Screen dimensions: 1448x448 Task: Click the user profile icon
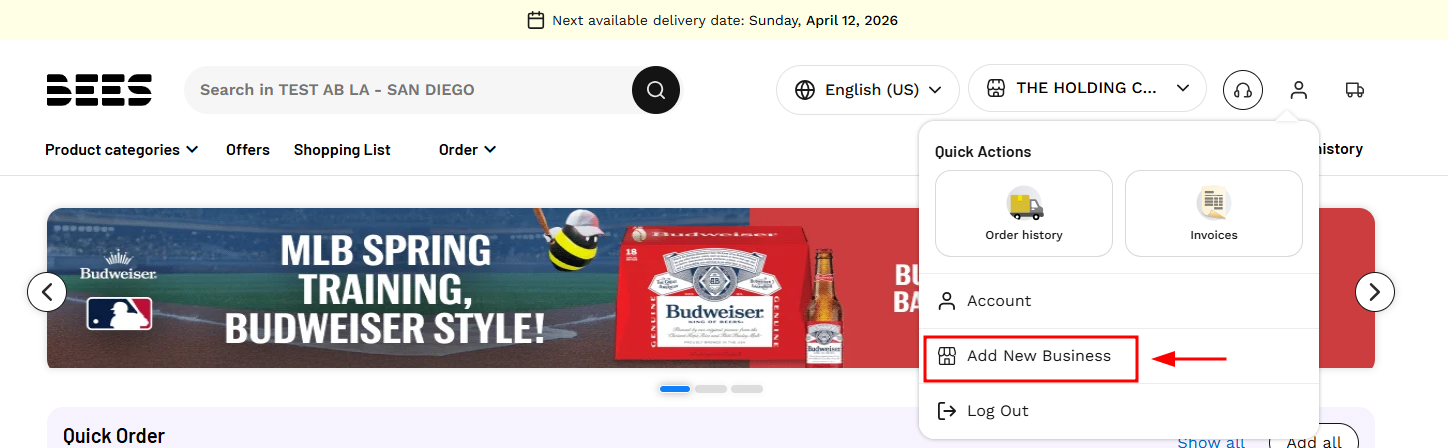point(1299,90)
